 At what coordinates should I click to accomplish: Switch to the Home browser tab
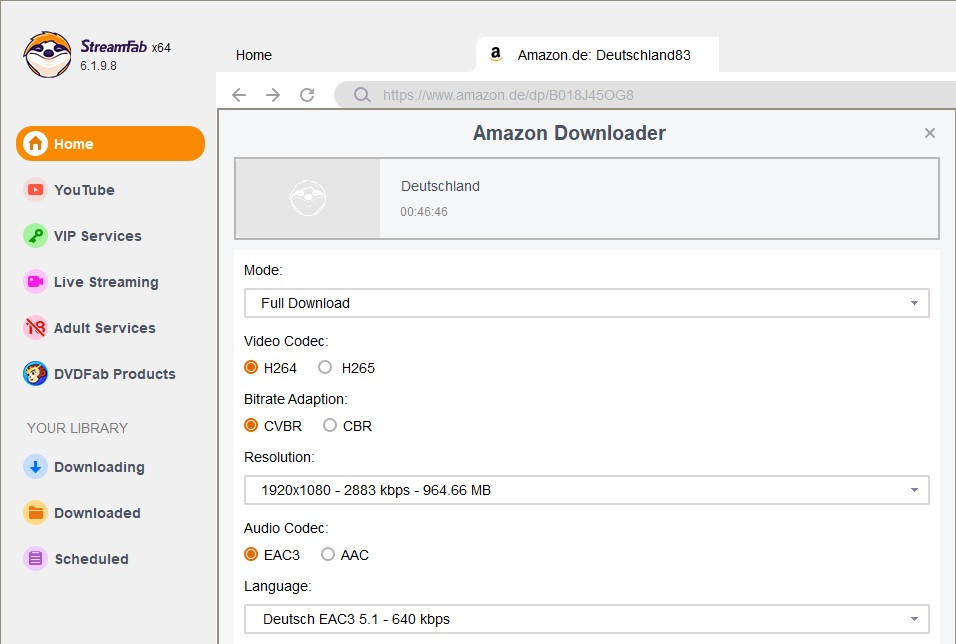point(254,56)
